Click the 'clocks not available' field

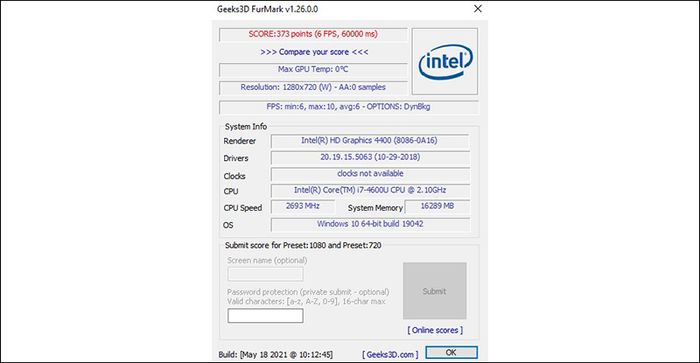(370, 174)
